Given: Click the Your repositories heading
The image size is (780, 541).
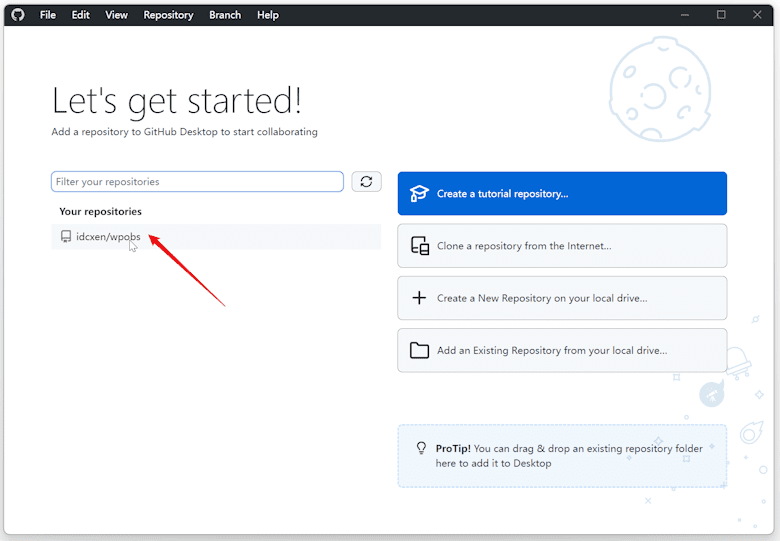Looking at the screenshot, I should click(x=100, y=211).
